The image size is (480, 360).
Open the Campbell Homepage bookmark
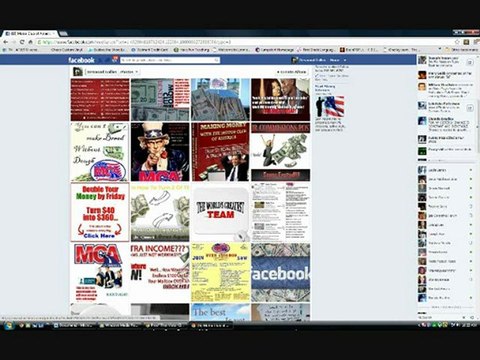[x=275, y=50]
